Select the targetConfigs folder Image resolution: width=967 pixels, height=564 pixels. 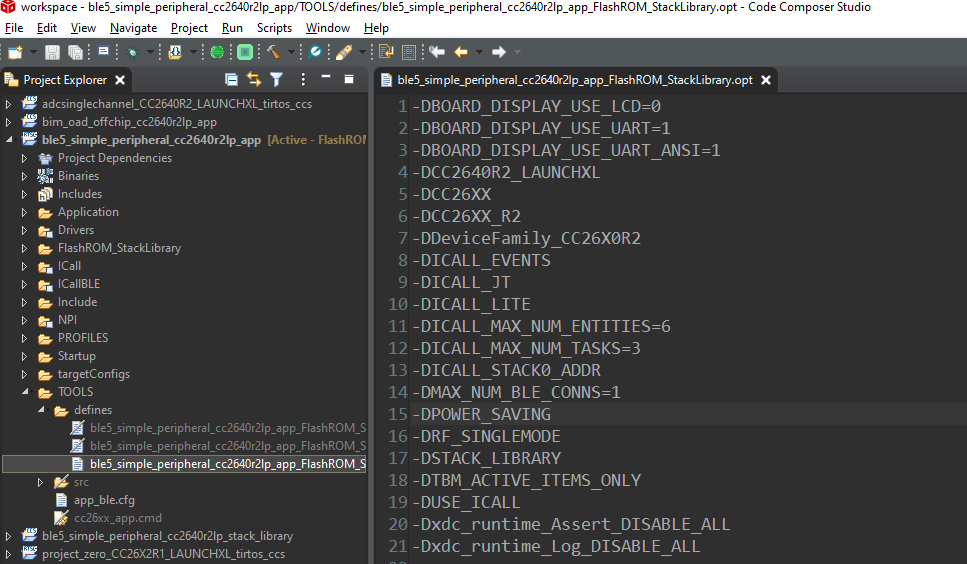[x=94, y=374]
